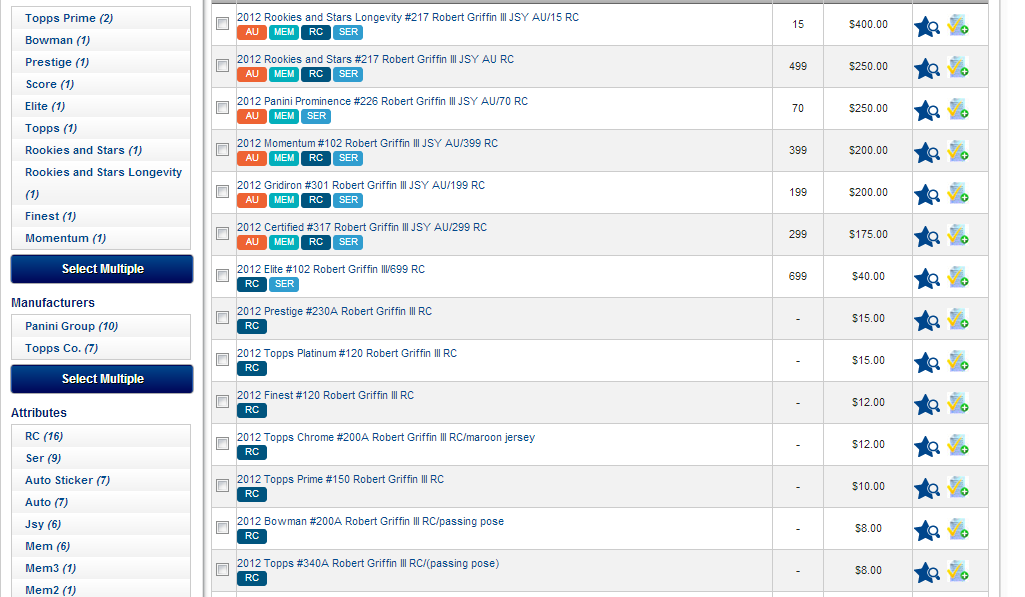Click $40.00 price for Elite #102
The height and width of the screenshot is (597, 1025).
coord(868,276)
